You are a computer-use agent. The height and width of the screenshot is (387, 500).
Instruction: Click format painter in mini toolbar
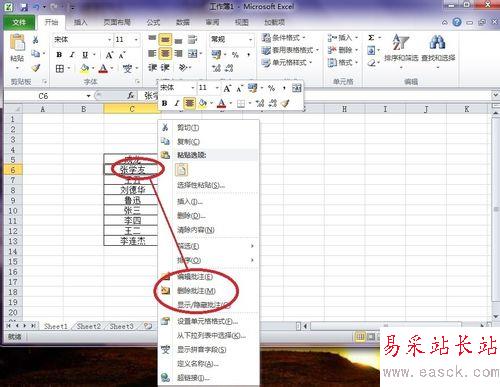click(285, 103)
